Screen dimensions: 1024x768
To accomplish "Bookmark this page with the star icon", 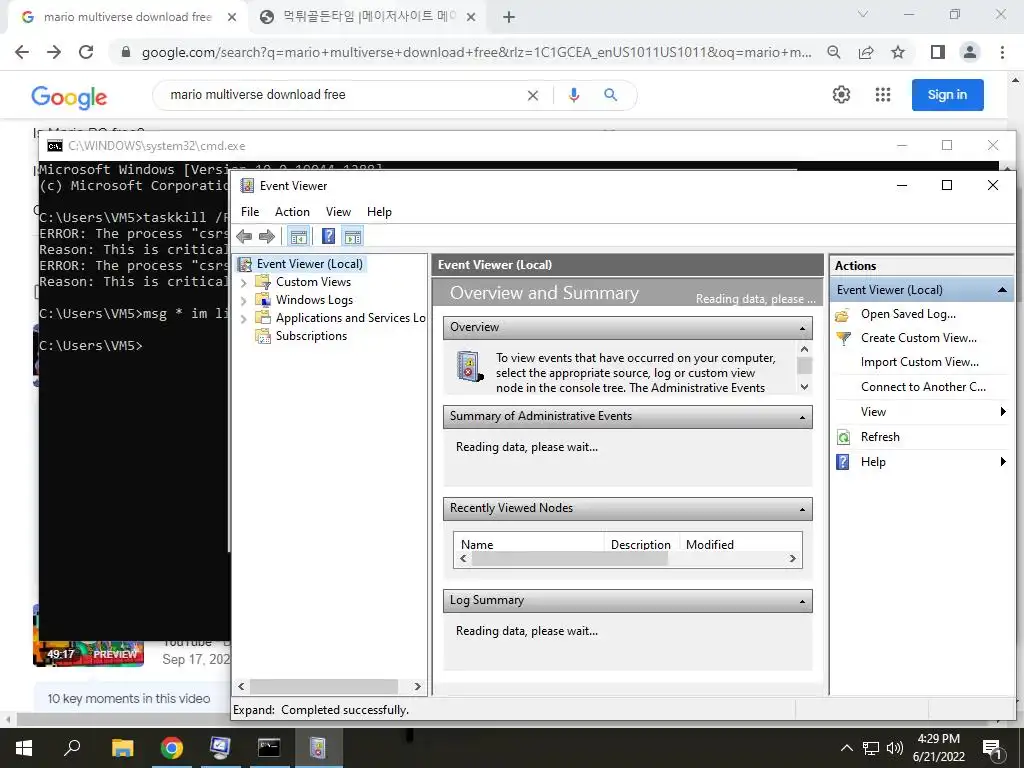I will pyautogui.click(x=898, y=52).
